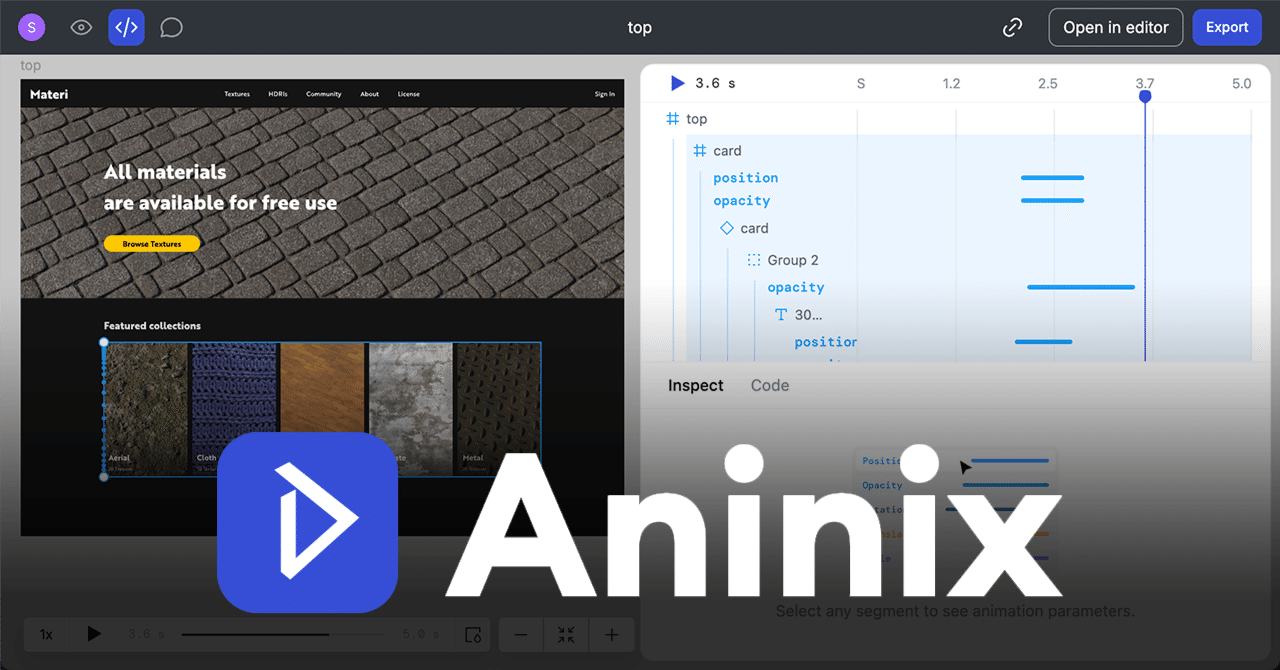Select the text layer T icon
This screenshot has height=670, width=1280.
coord(780,314)
